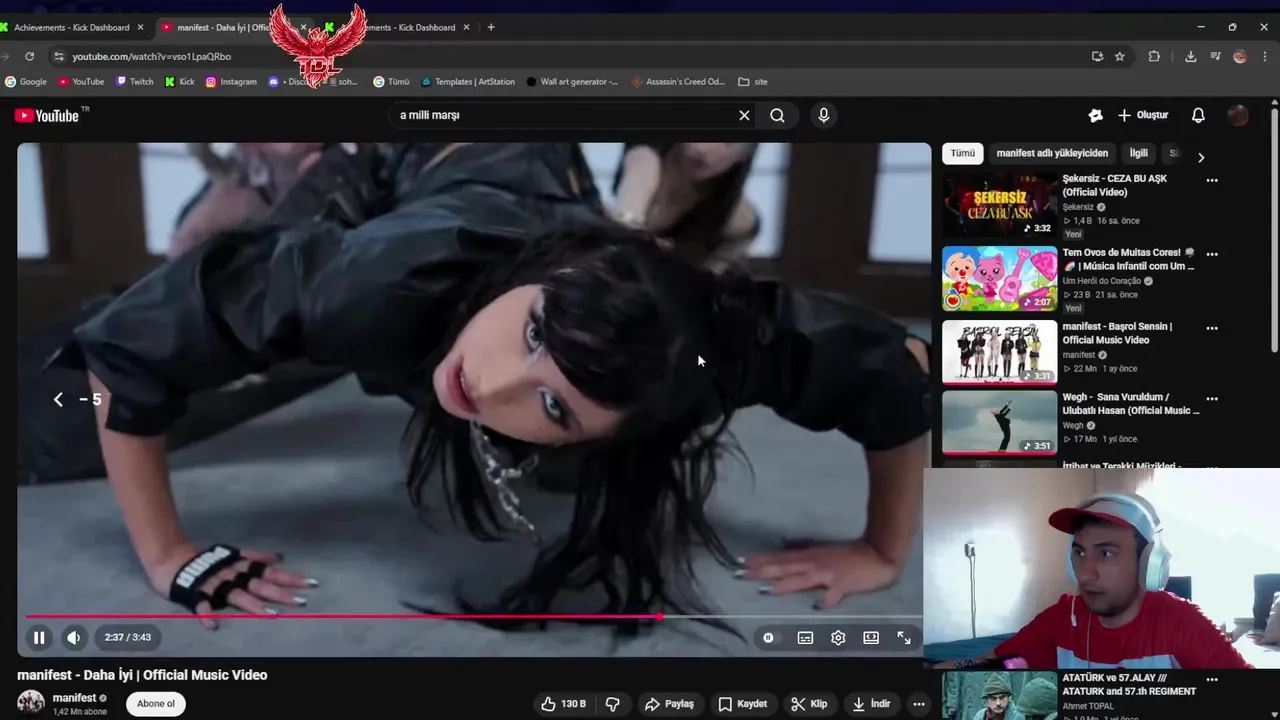Open Google bookmark
This screenshot has height=720, width=1280.
click(x=26, y=82)
